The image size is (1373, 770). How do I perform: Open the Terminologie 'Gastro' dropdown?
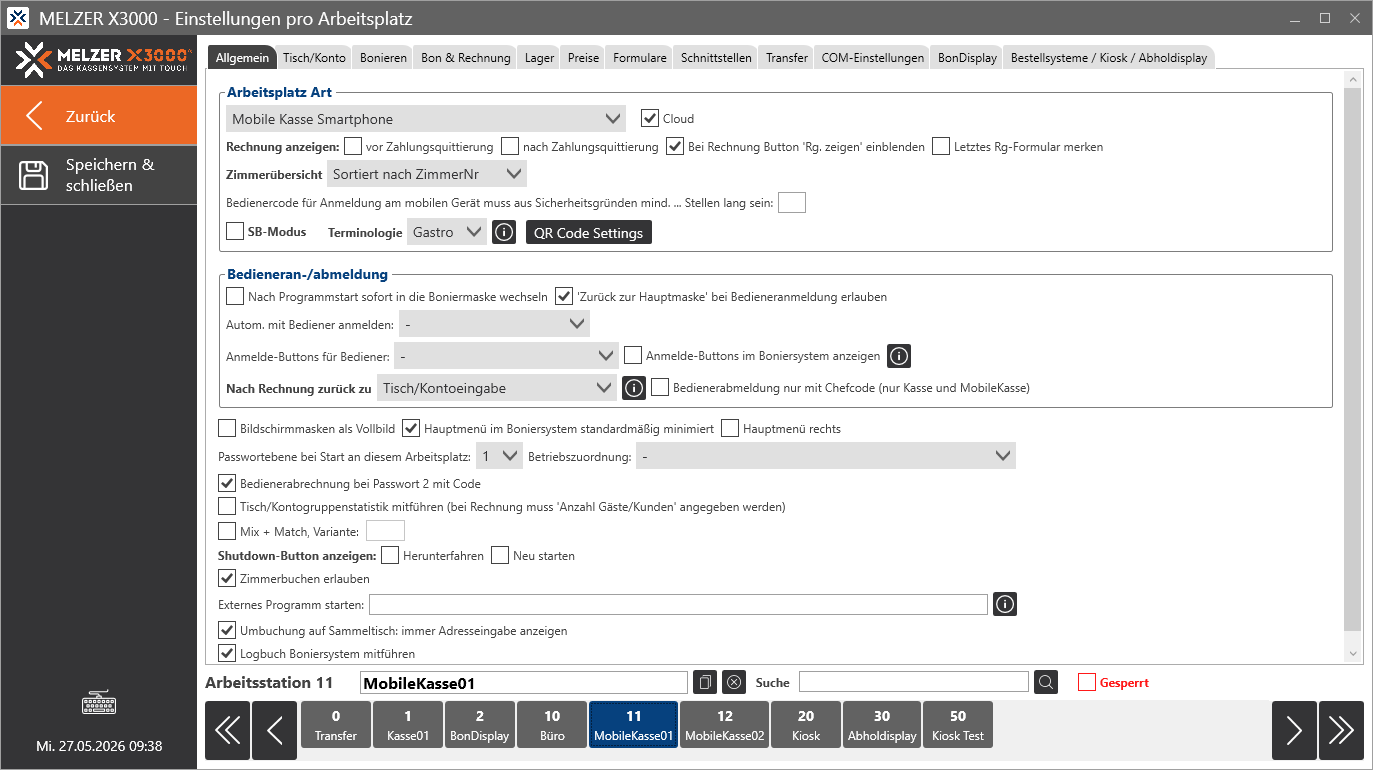coord(447,232)
